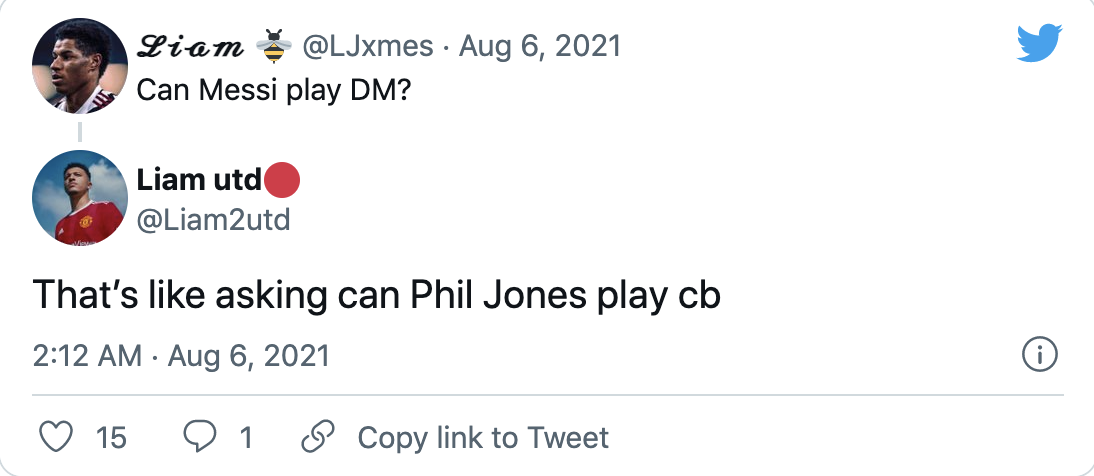Image resolution: width=1094 pixels, height=476 pixels.
Task: Open the tweet info circle icon
Action: [x=1040, y=355]
